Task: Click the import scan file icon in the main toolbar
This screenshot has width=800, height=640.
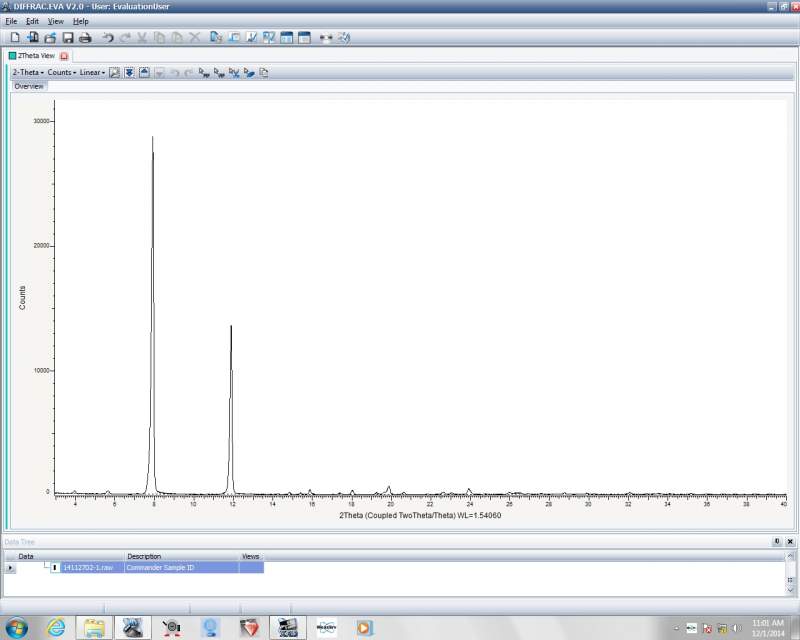Action: (x=33, y=37)
